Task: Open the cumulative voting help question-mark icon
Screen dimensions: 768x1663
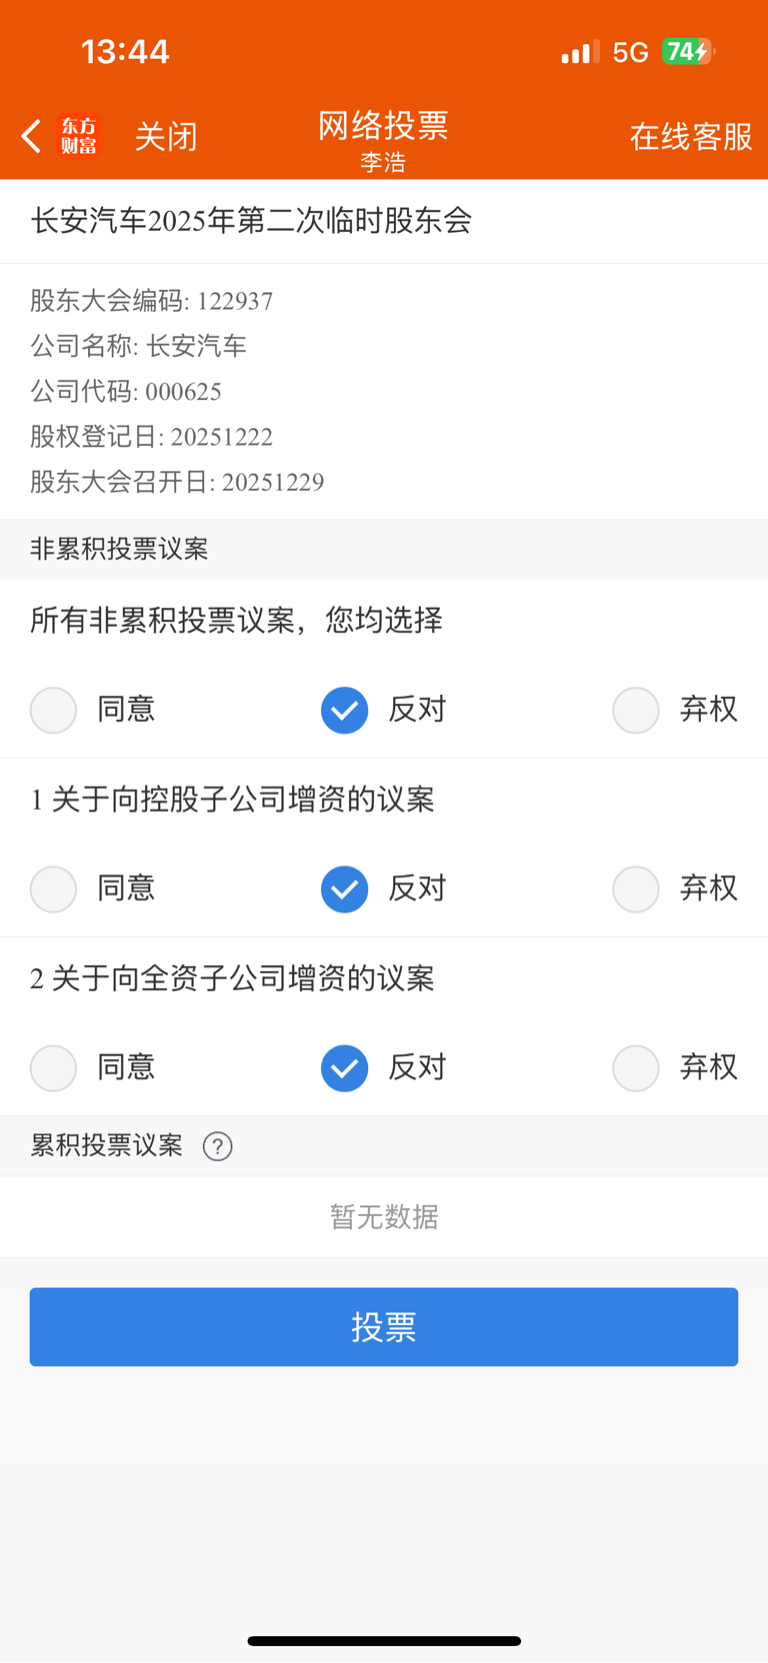Action: click(217, 1146)
